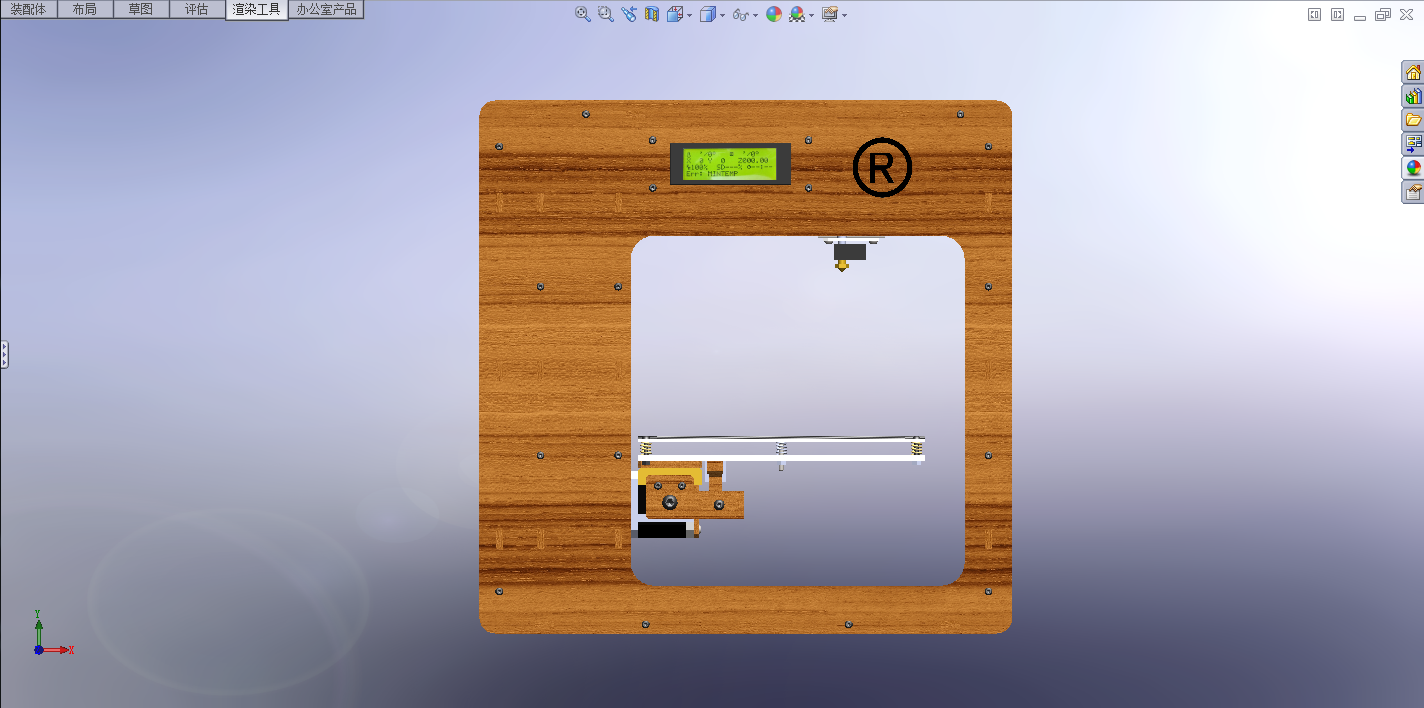Select the 渲染工具 tab
The image size is (1424, 708).
(257, 10)
